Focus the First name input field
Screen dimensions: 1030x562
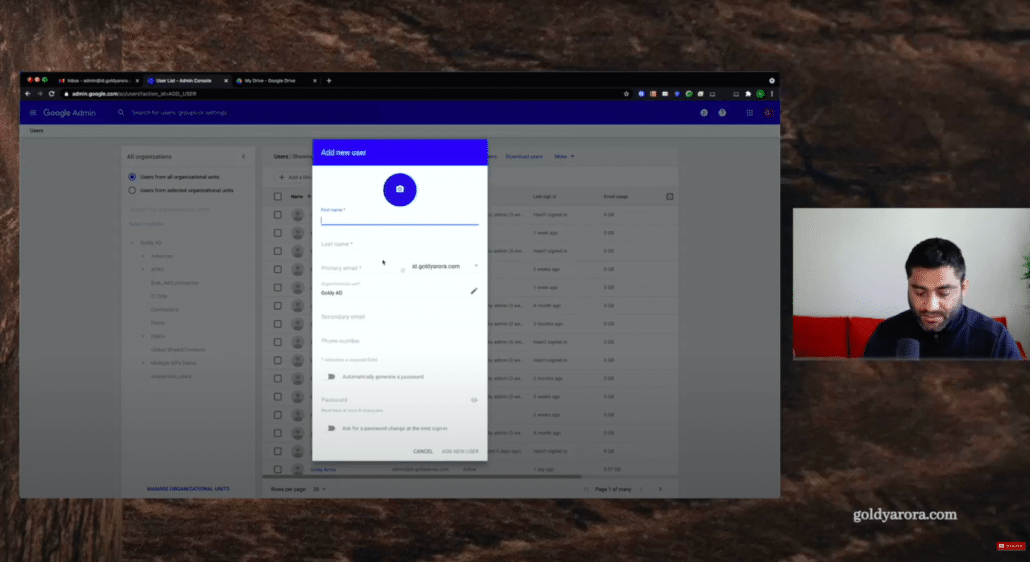click(x=399, y=220)
